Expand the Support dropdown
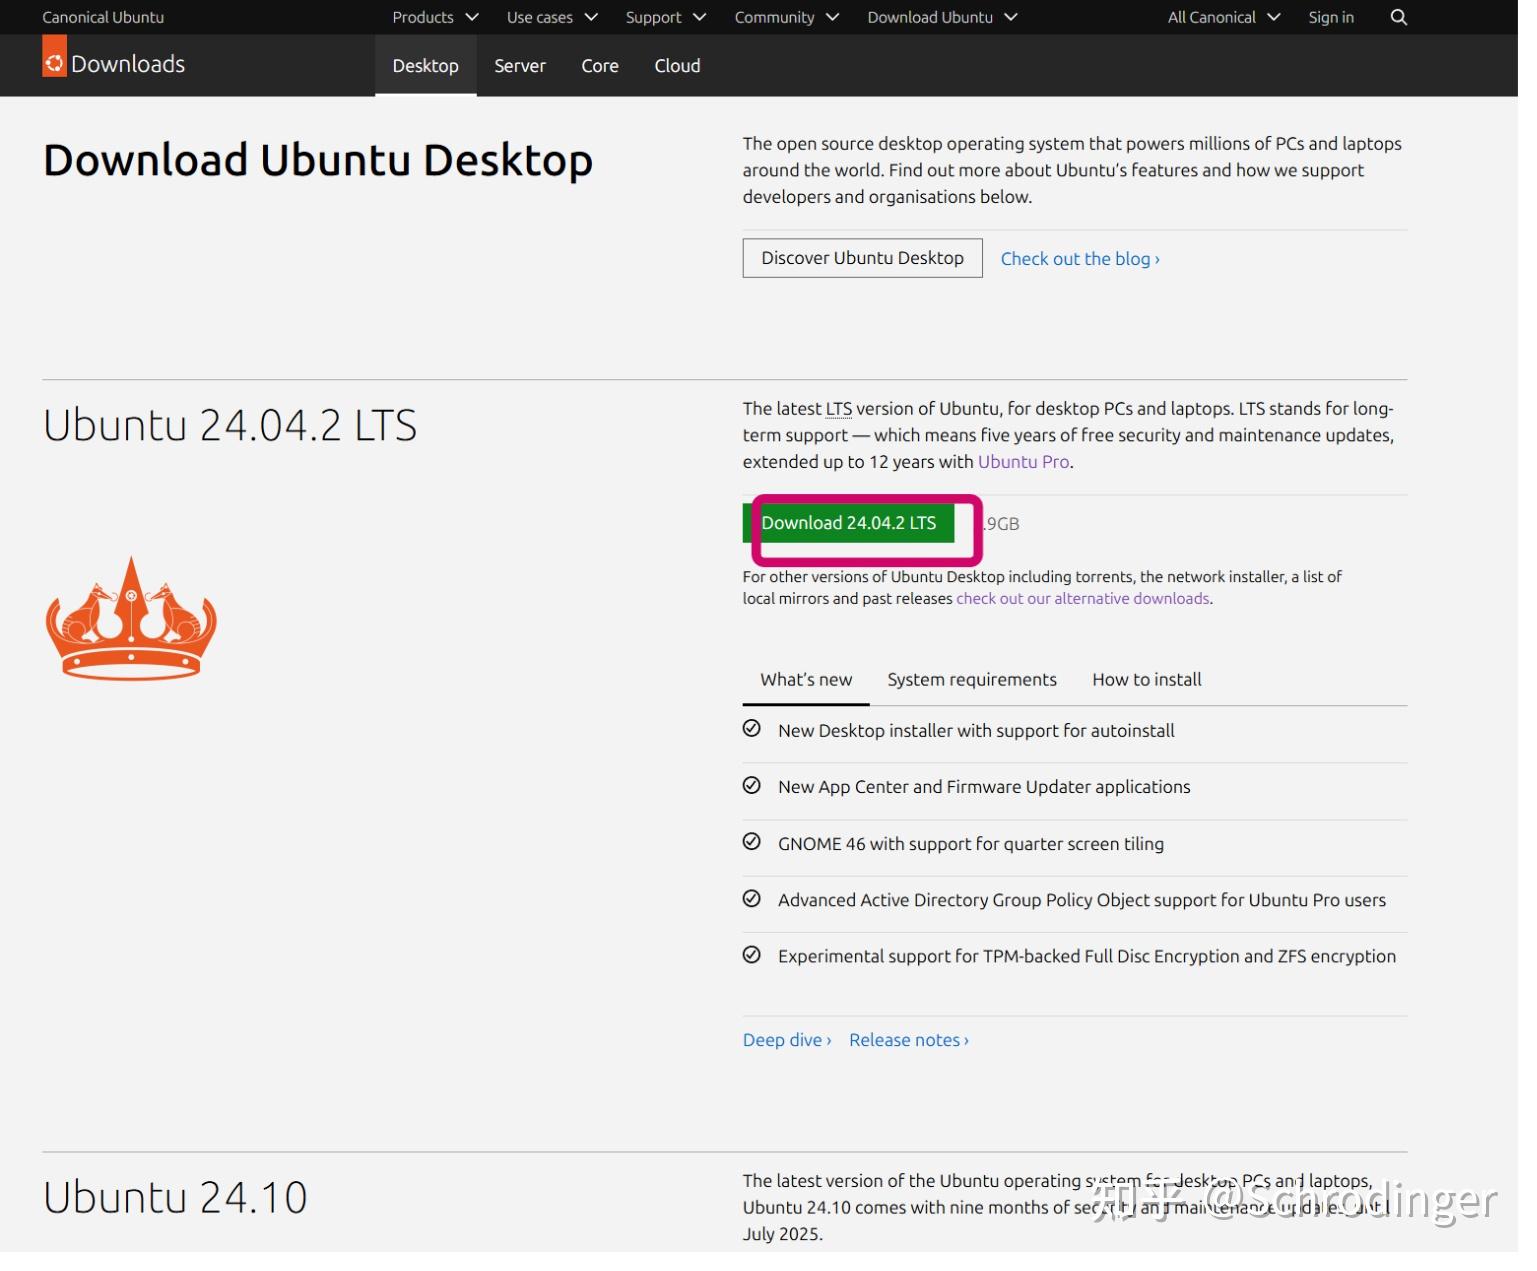 click(x=664, y=17)
